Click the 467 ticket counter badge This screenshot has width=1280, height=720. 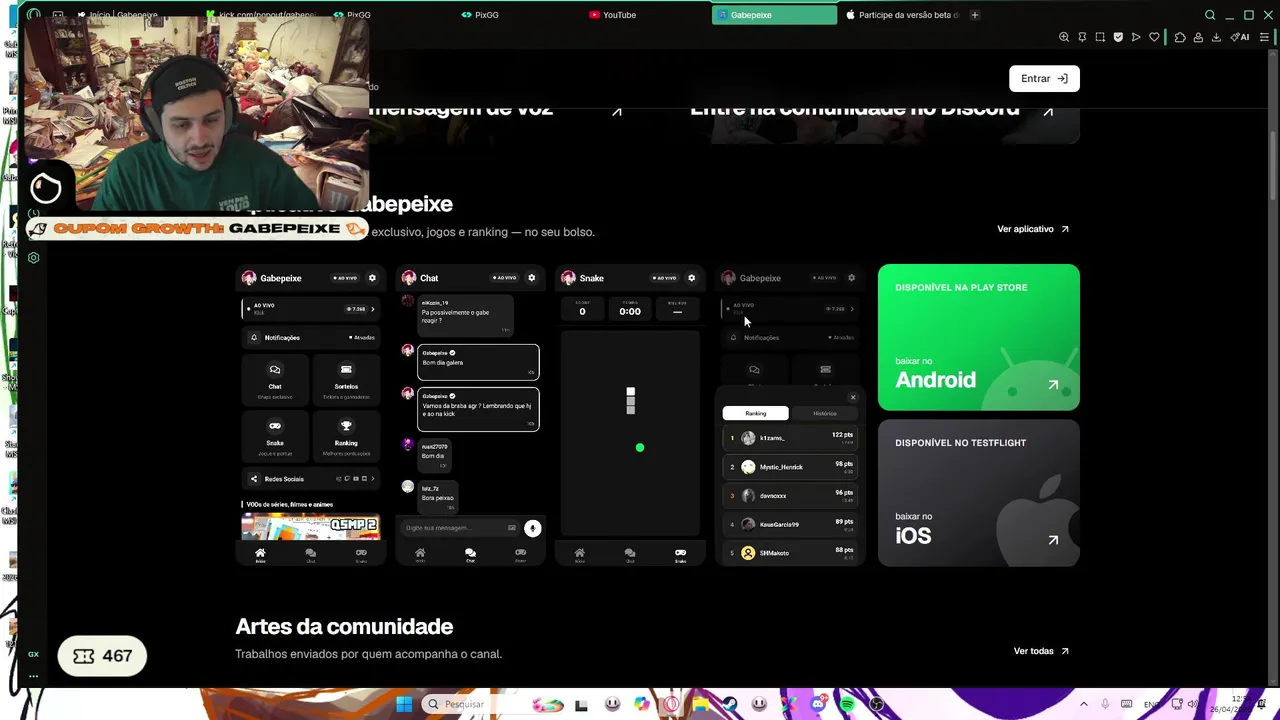pos(102,656)
